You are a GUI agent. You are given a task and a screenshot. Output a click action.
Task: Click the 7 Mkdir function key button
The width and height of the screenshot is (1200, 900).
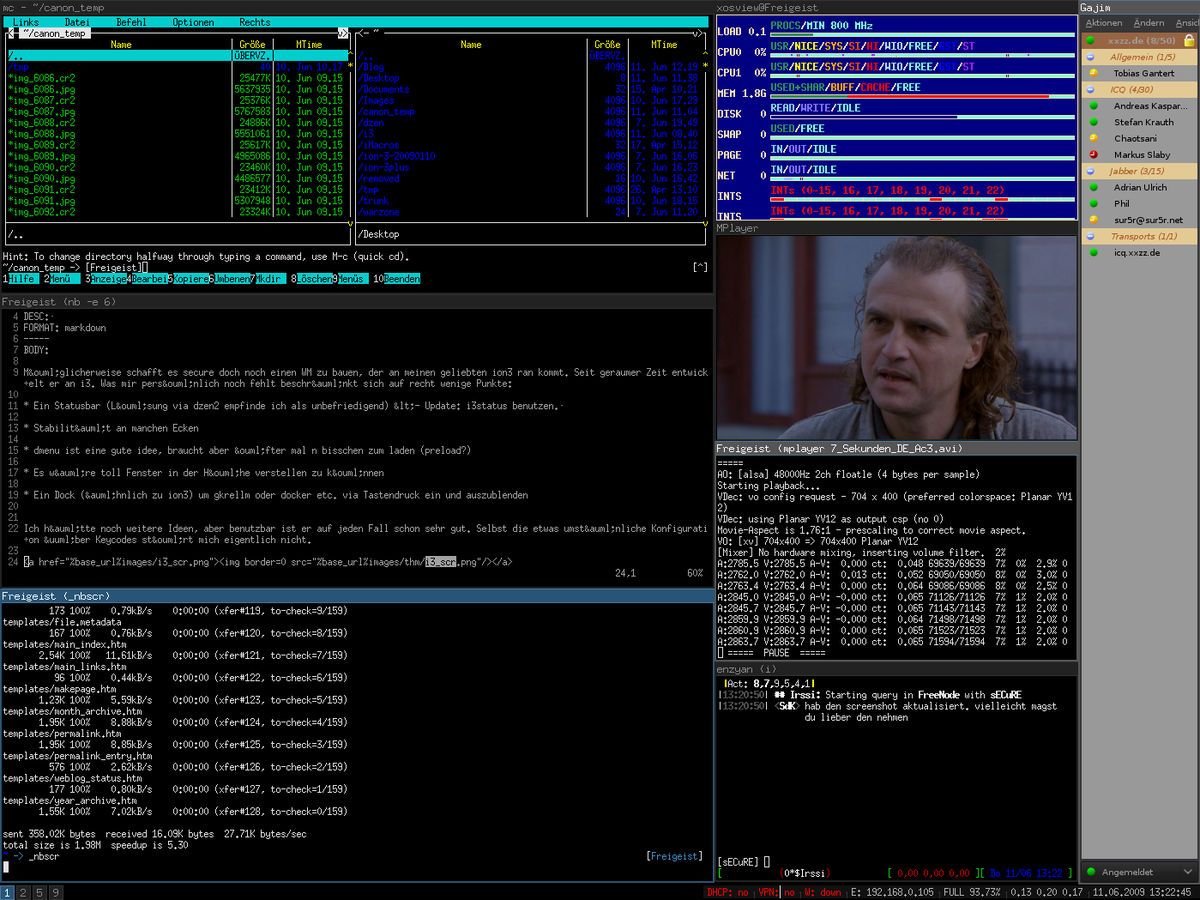(269, 279)
